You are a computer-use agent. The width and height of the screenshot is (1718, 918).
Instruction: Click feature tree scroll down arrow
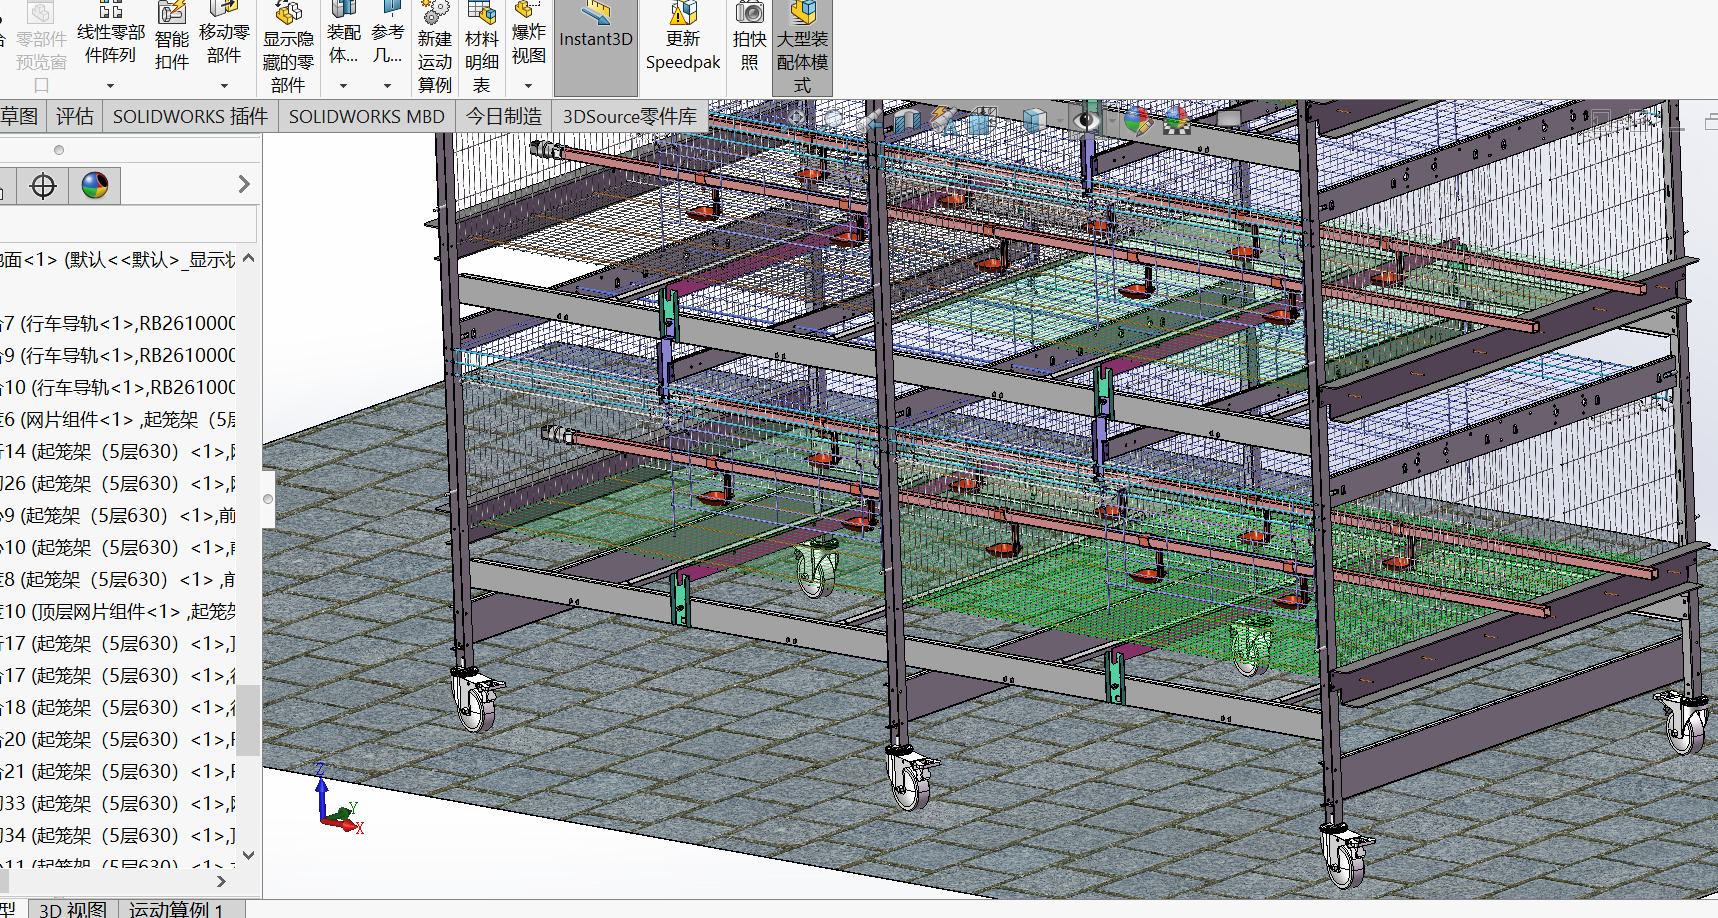tap(248, 855)
